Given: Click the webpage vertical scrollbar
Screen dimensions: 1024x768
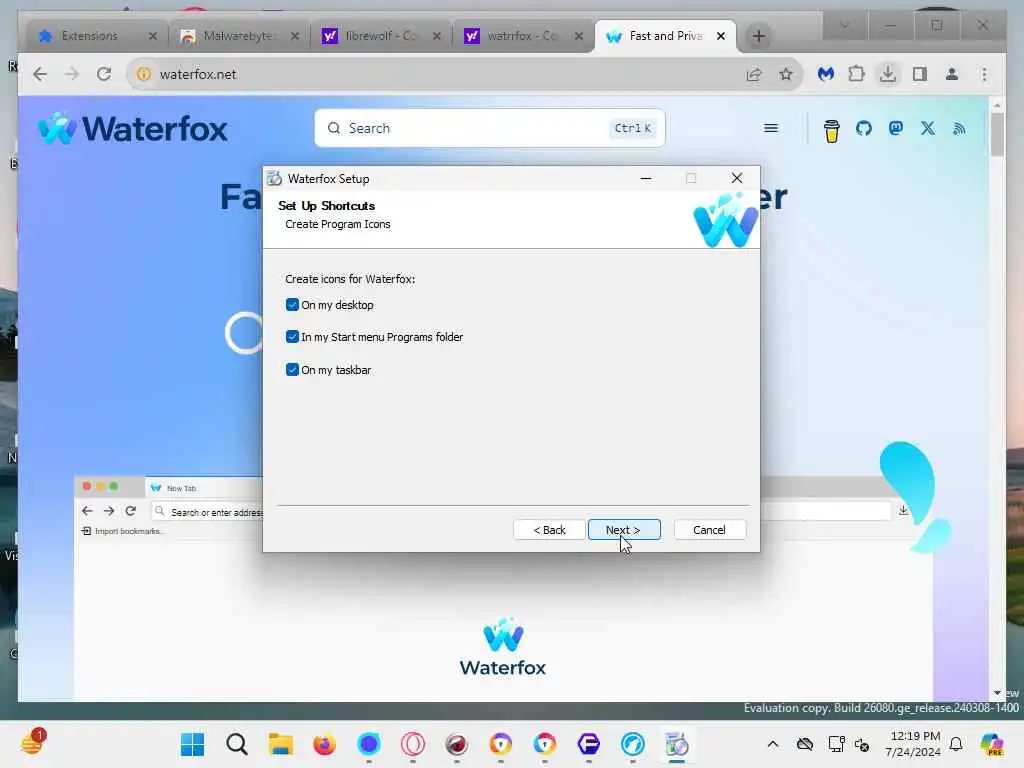Looking at the screenshot, I should click(997, 135).
